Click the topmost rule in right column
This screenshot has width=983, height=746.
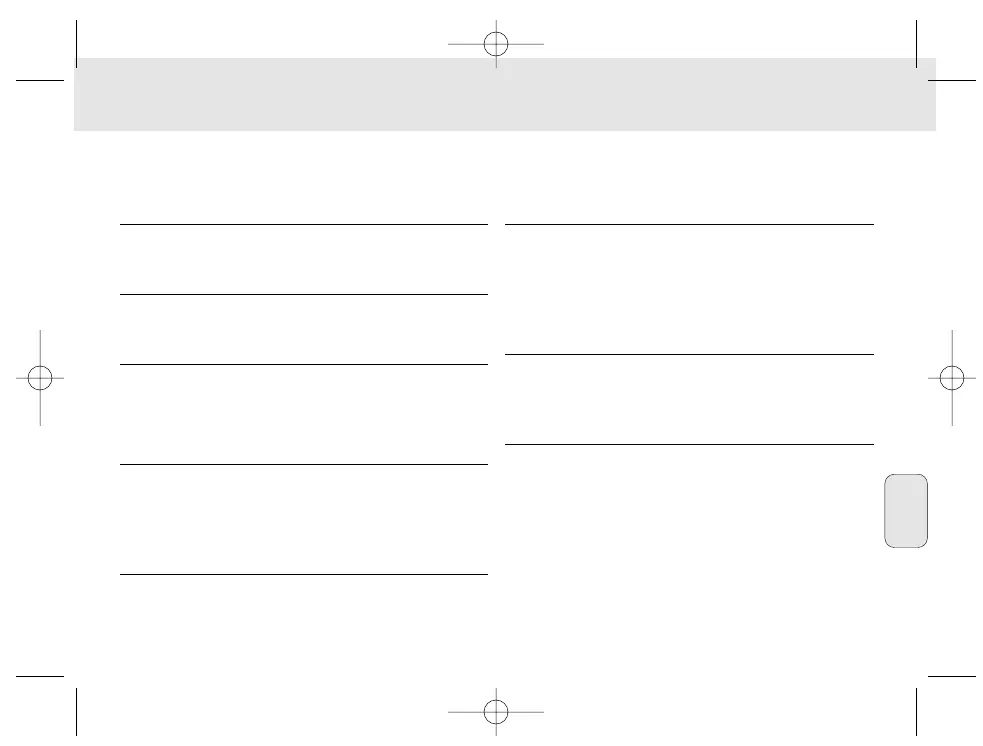pyautogui.click(x=690, y=225)
